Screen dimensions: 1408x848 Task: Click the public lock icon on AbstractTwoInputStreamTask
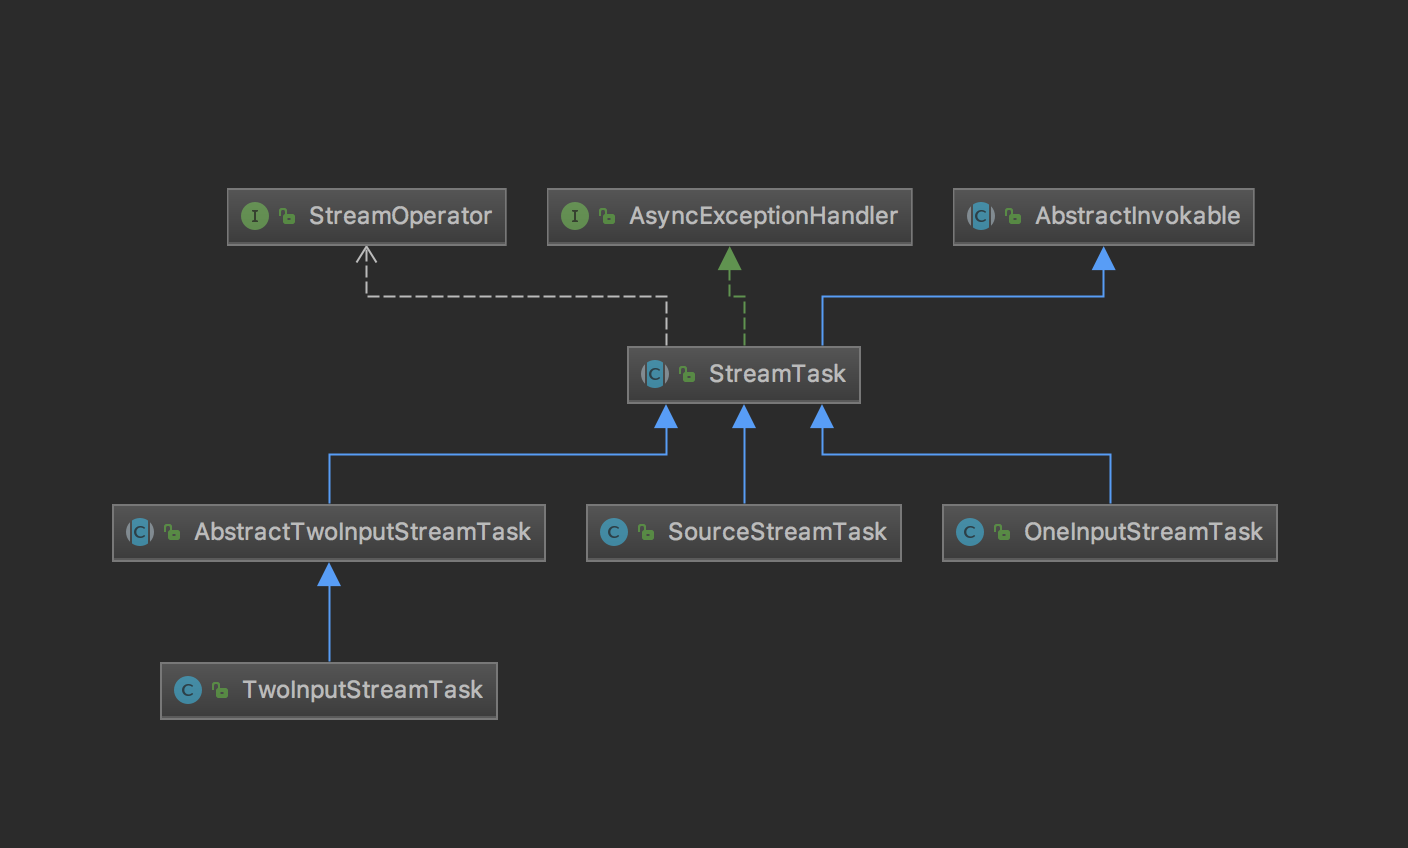172,532
